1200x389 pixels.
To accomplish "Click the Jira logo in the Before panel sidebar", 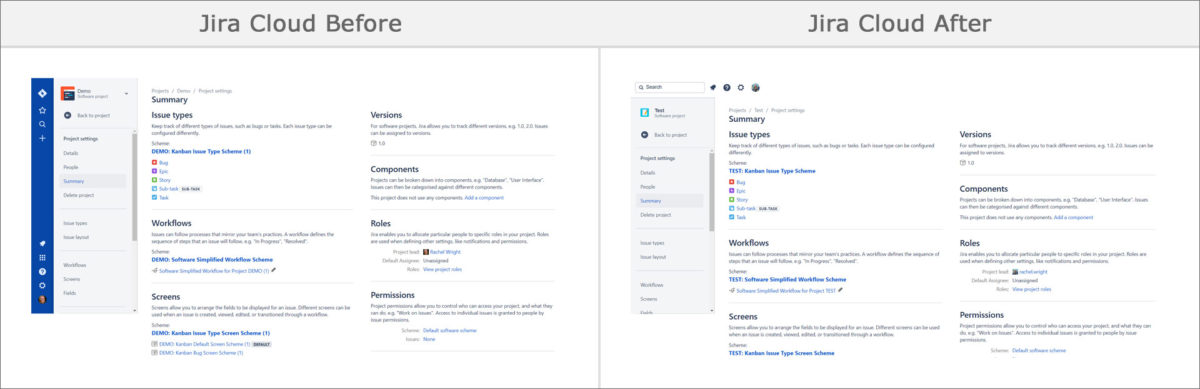I will pyautogui.click(x=42, y=93).
